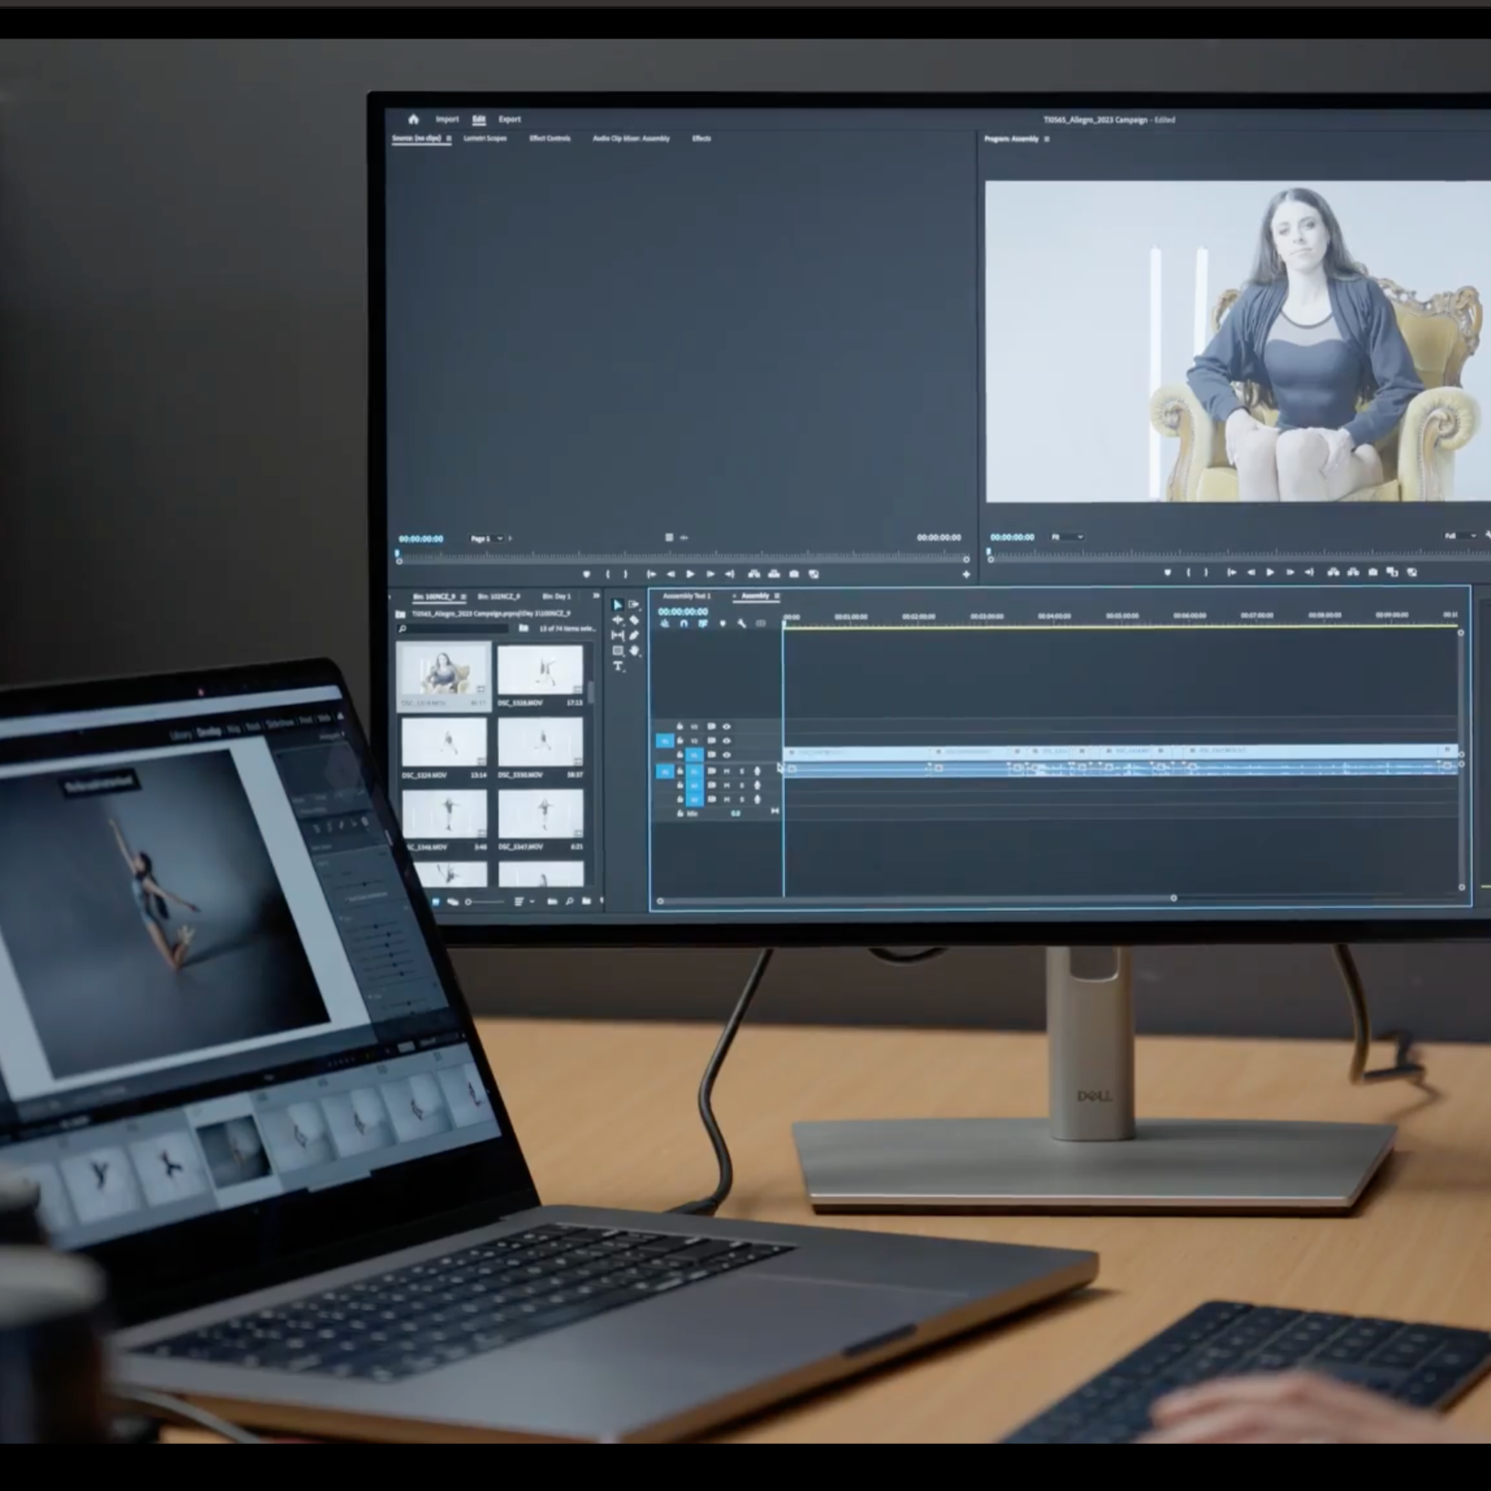
Task: Lock the V3 video track
Action: coord(680,727)
